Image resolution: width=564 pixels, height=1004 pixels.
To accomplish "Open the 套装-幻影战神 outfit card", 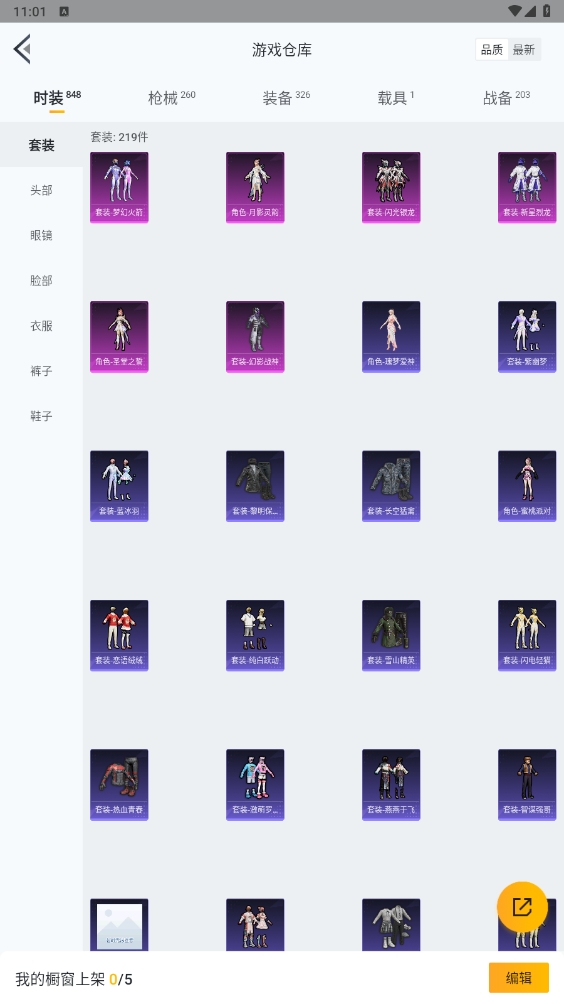I will pyautogui.click(x=255, y=337).
